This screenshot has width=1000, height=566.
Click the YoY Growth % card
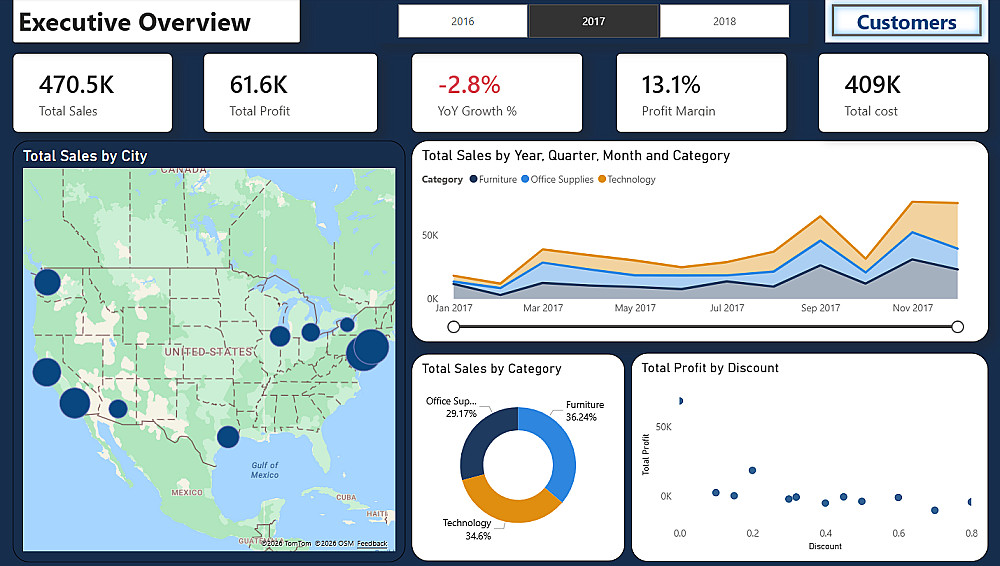point(497,93)
